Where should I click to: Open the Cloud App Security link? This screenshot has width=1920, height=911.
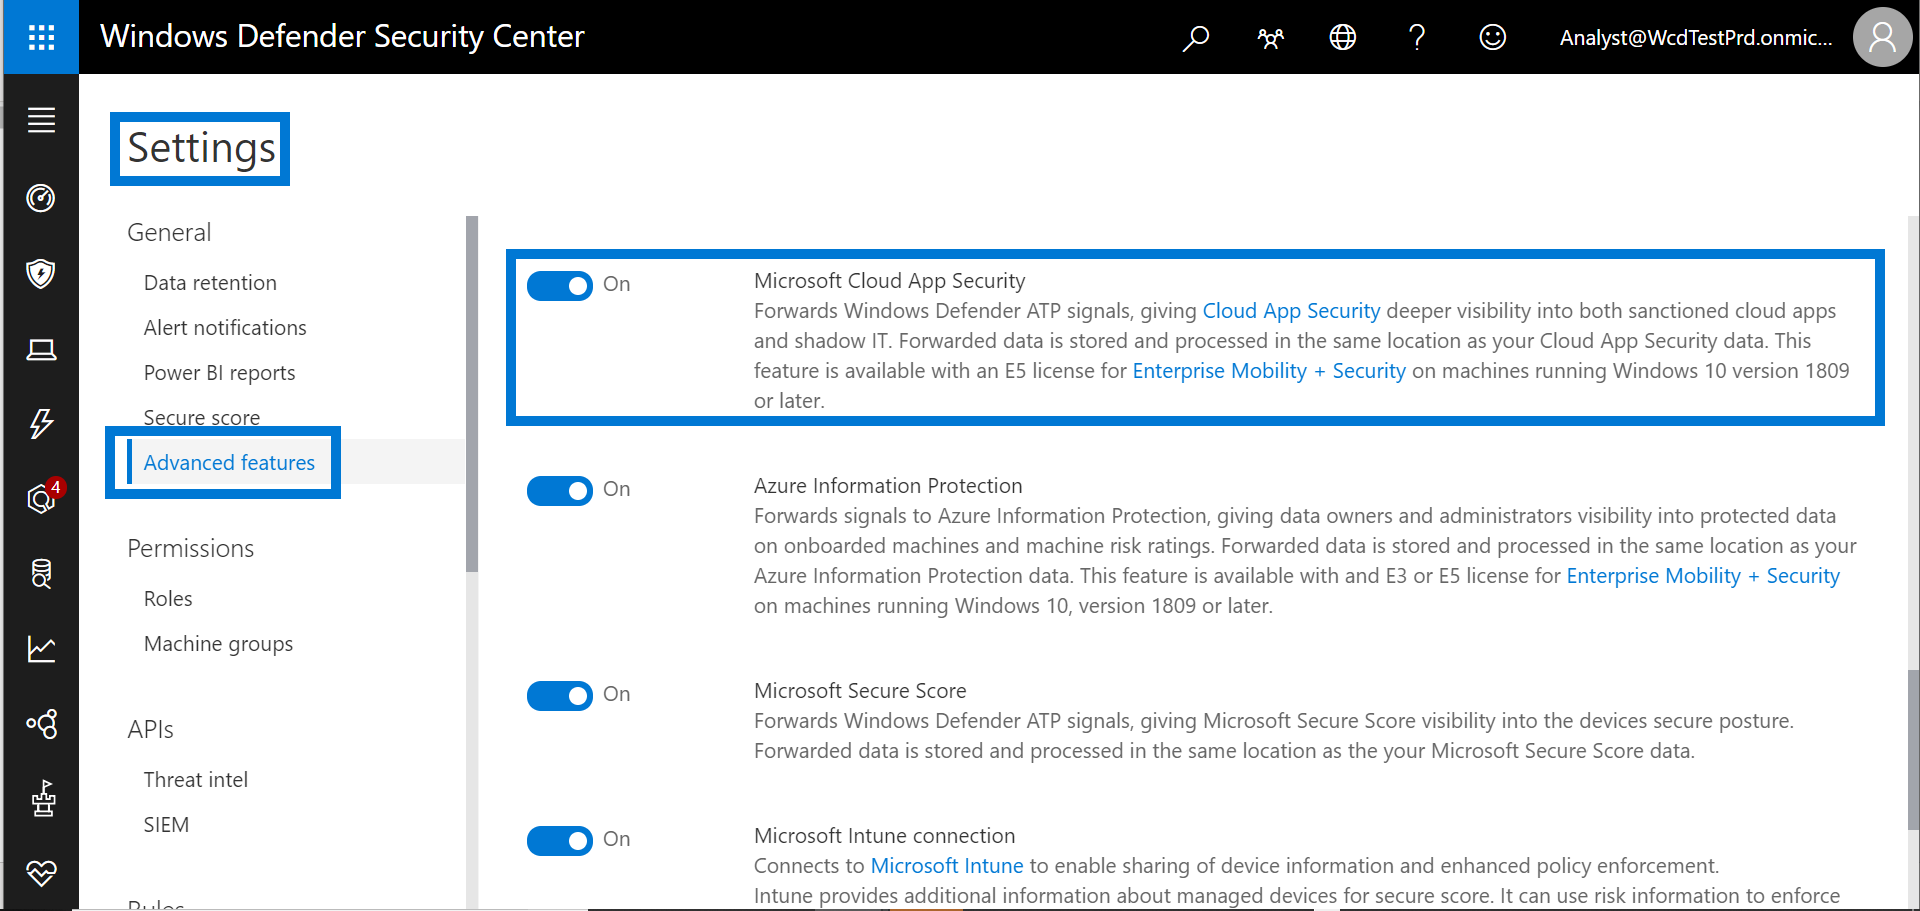pyautogui.click(x=1291, y=311)
